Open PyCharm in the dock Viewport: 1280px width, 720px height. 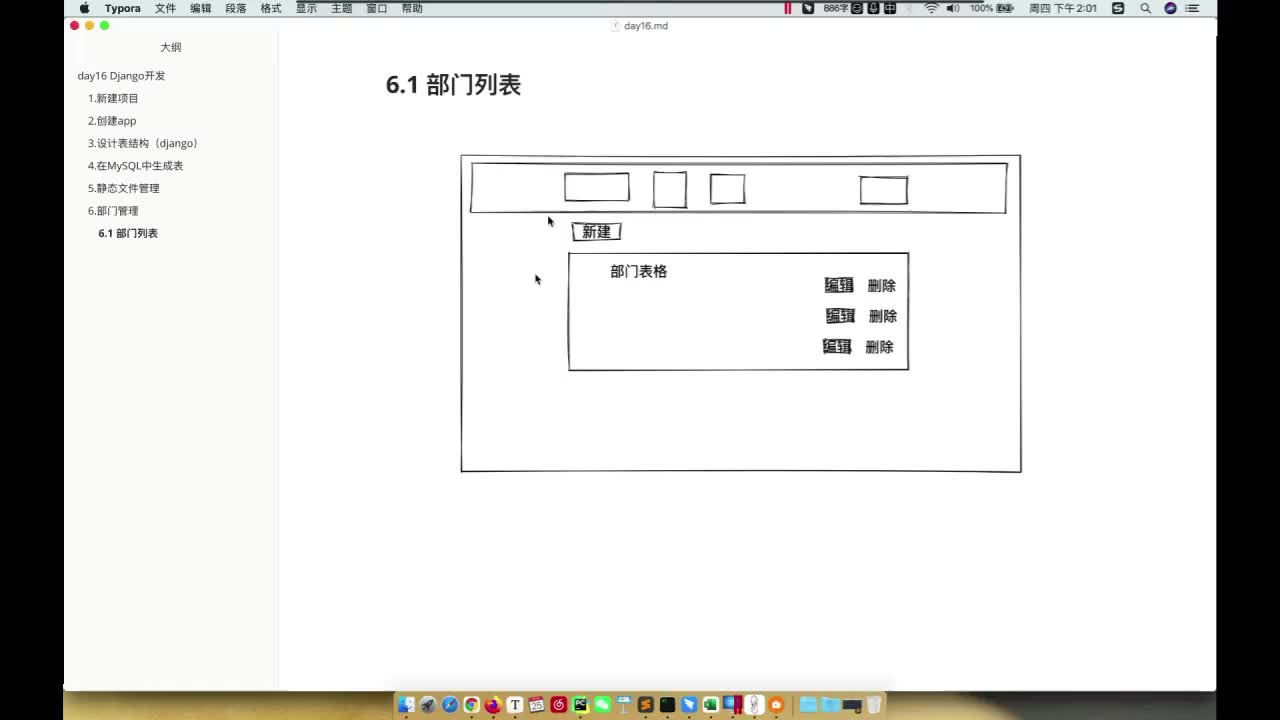[x=580, y=705]
